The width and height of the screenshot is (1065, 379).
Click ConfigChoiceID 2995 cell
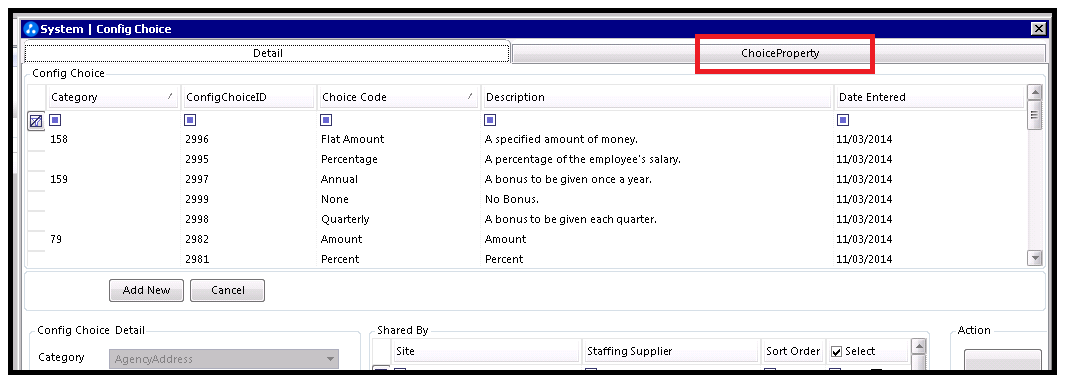point(197,159)
